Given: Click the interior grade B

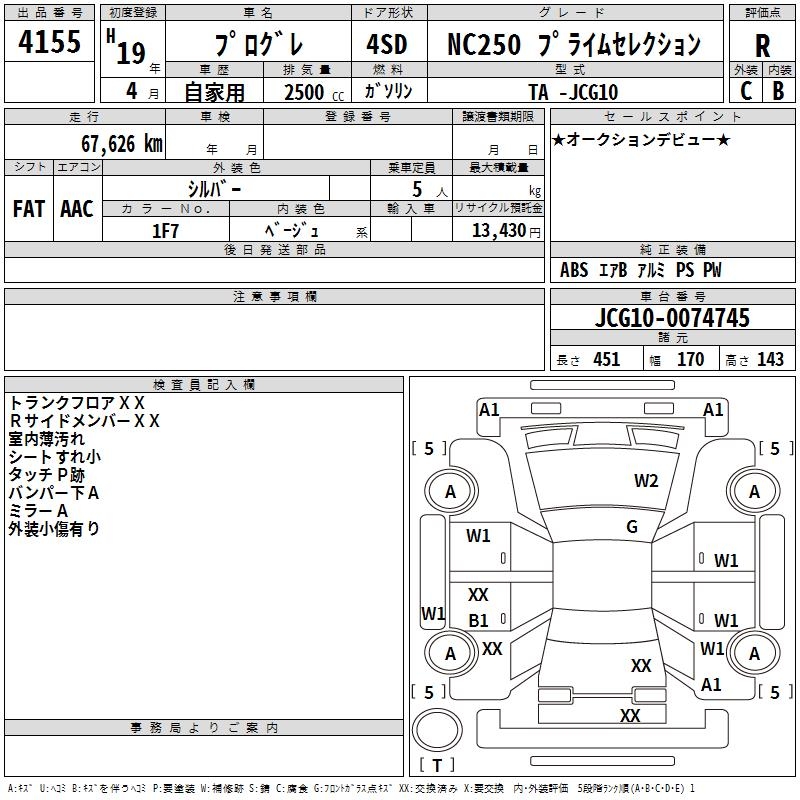Looking at the screenshot, I should (x=778, y=91).
